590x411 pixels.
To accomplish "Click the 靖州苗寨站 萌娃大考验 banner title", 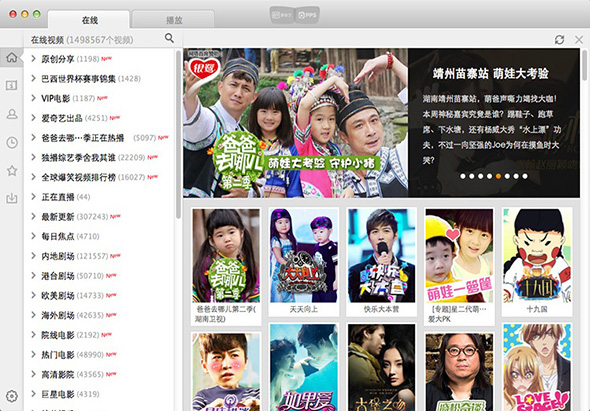I will click(x=490, y=73).
